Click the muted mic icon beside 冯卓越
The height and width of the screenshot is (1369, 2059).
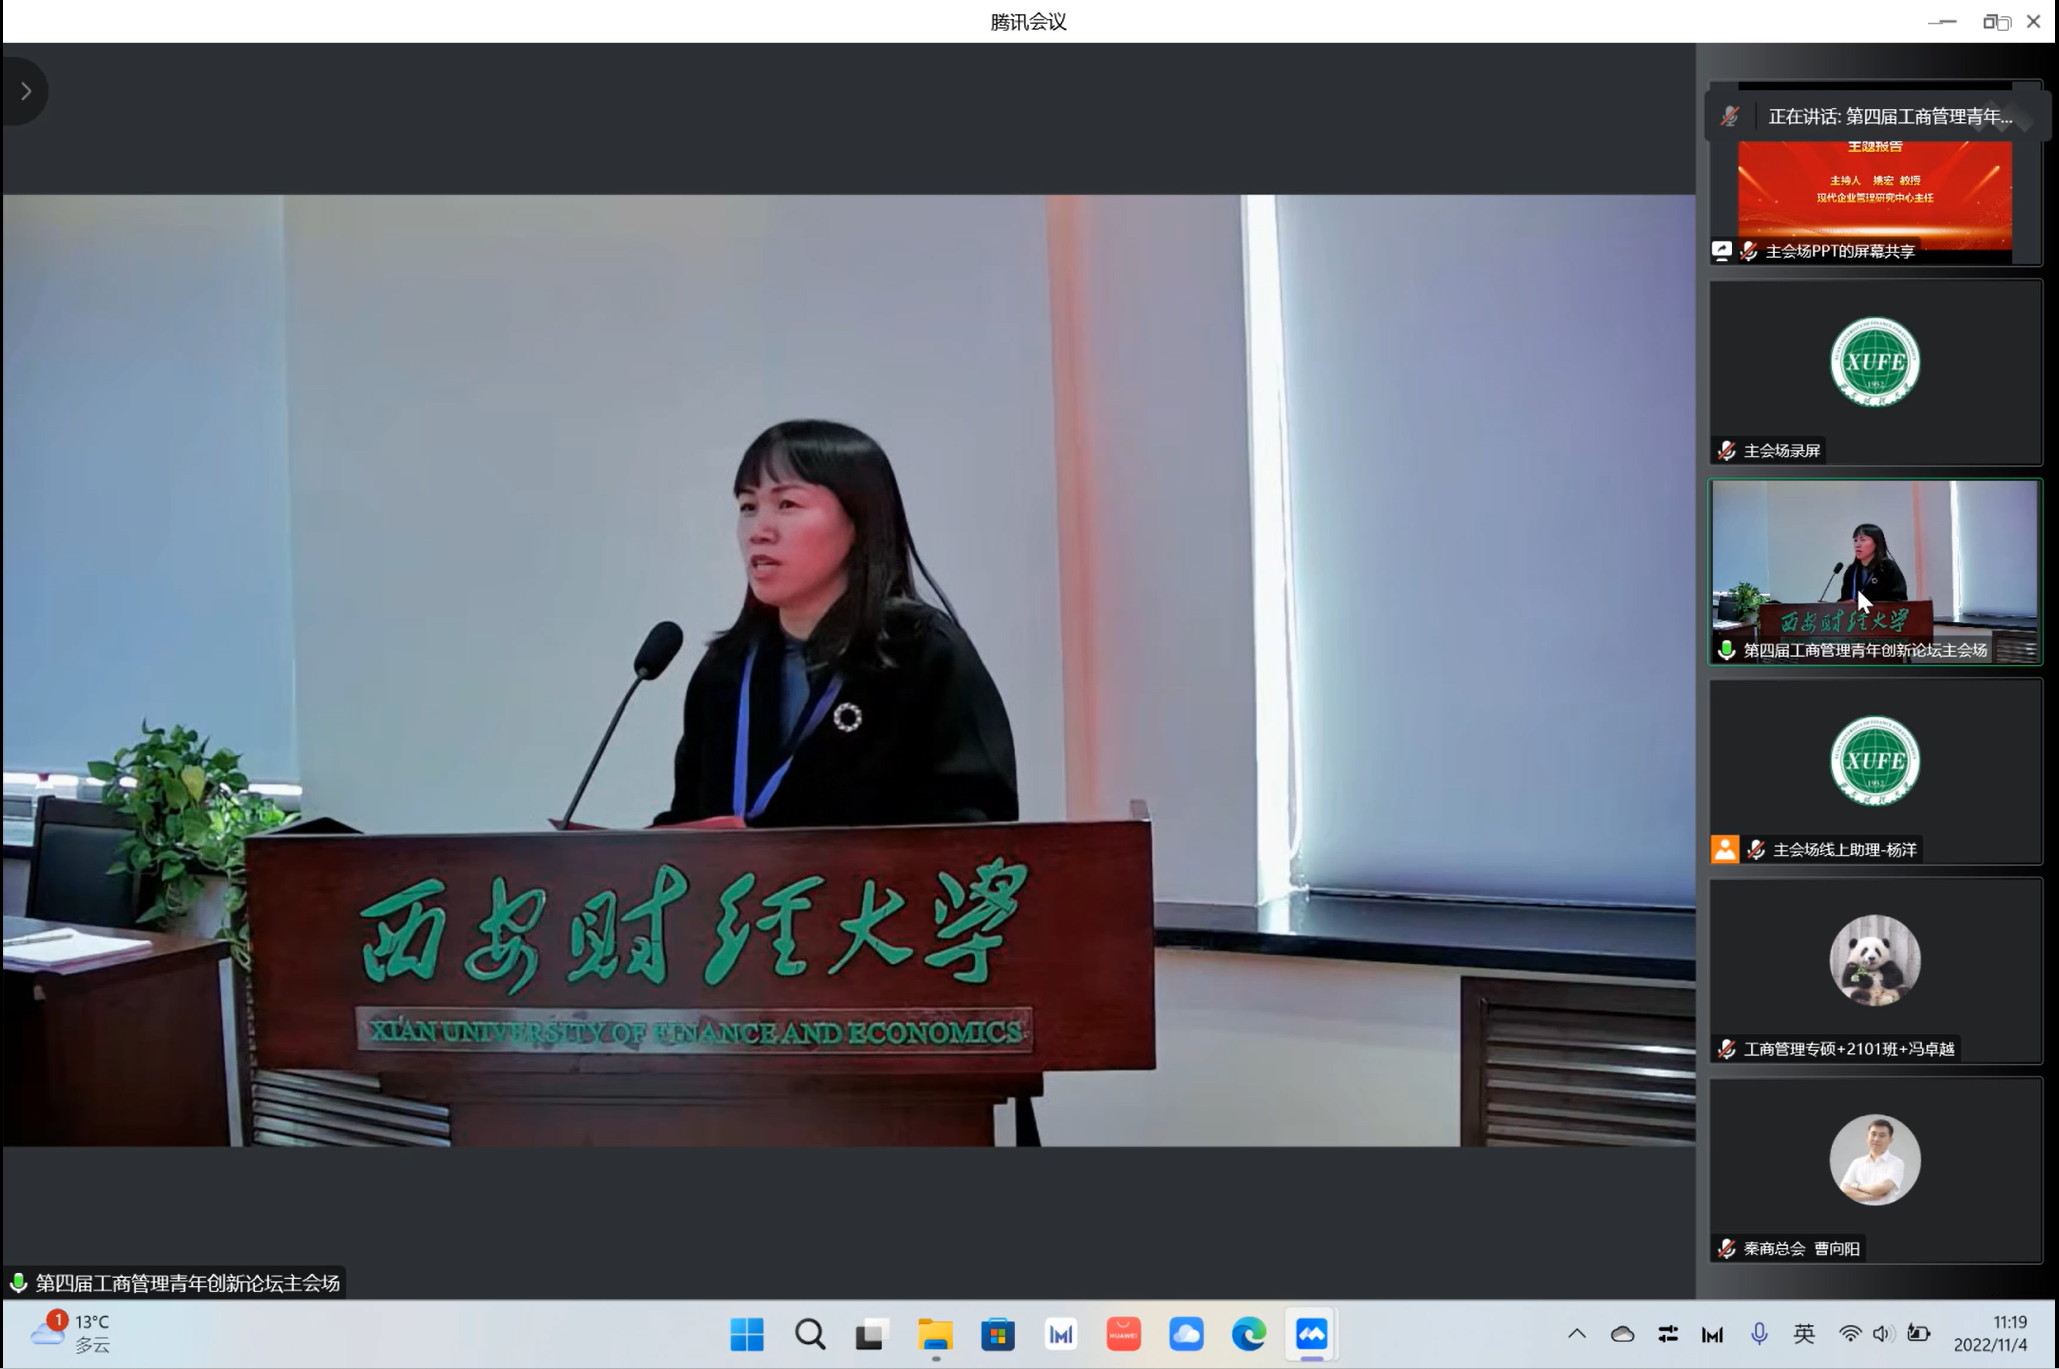pos(1727,1049)
